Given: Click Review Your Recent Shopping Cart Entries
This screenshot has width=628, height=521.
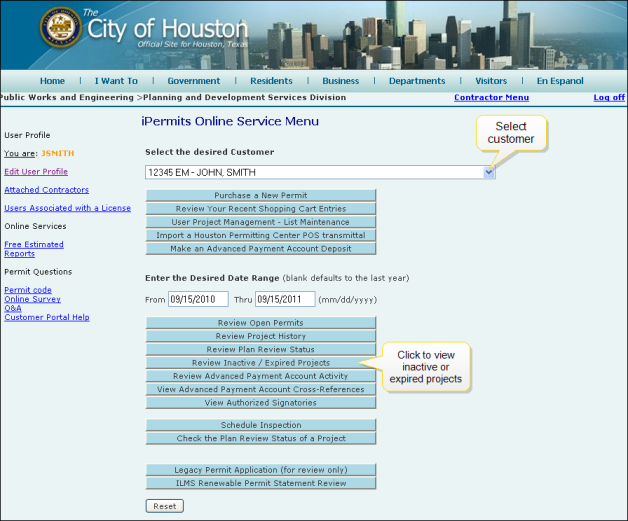Looking at the screenshot, I should click(261, 209).
